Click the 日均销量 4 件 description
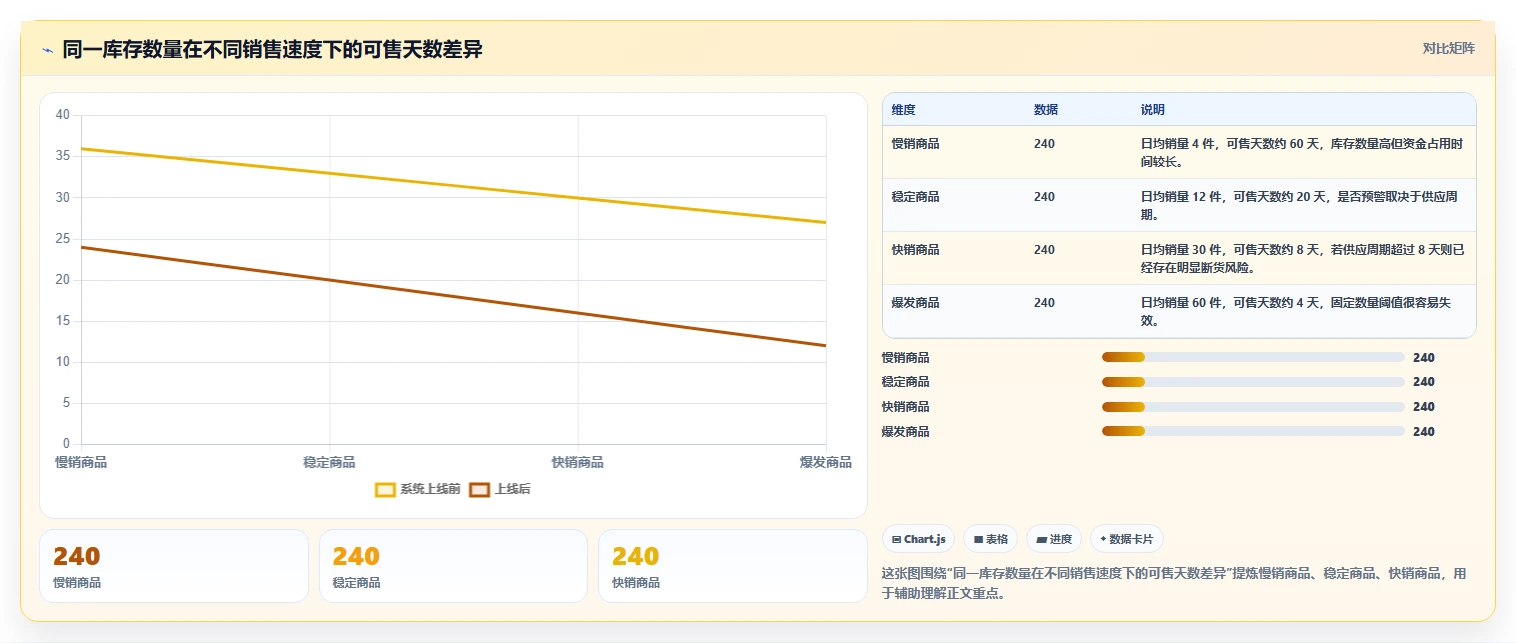1516x643 pixels. coord(1302,152)
